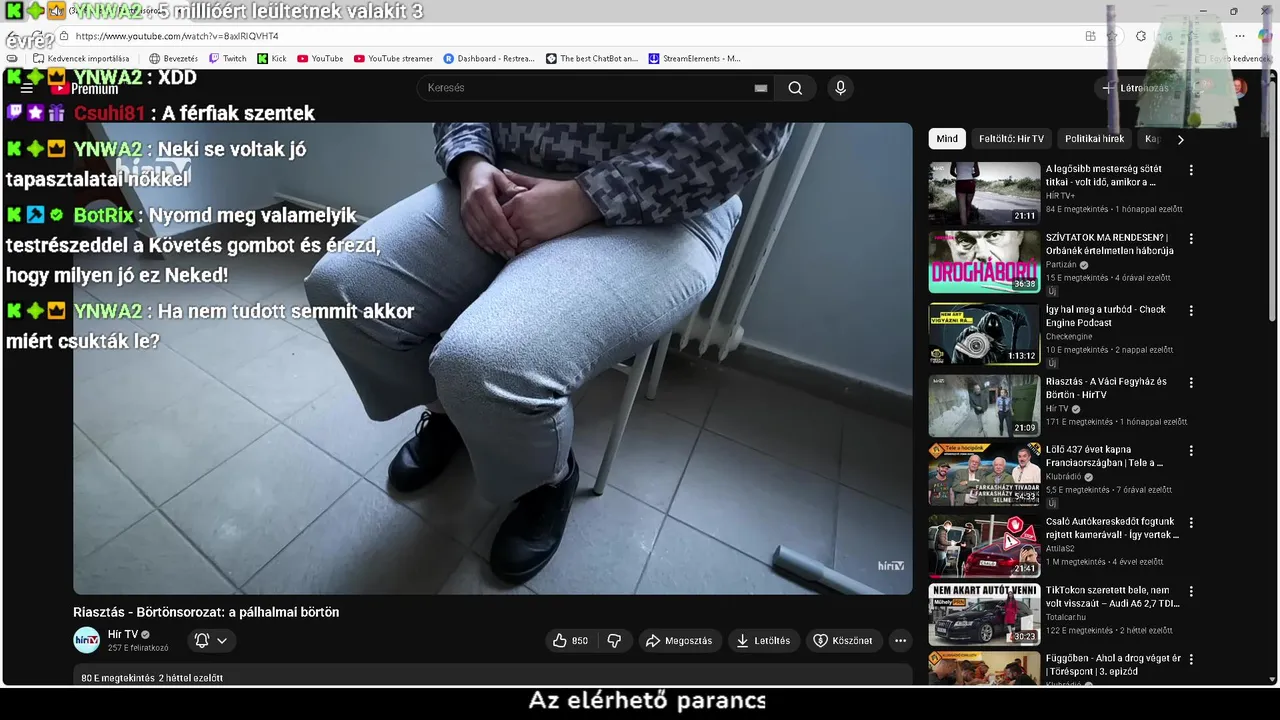Viewport: 1280px width, 720px height.
Task: Like the video with thumbs-up 850
Action: [x=570, y=641]
